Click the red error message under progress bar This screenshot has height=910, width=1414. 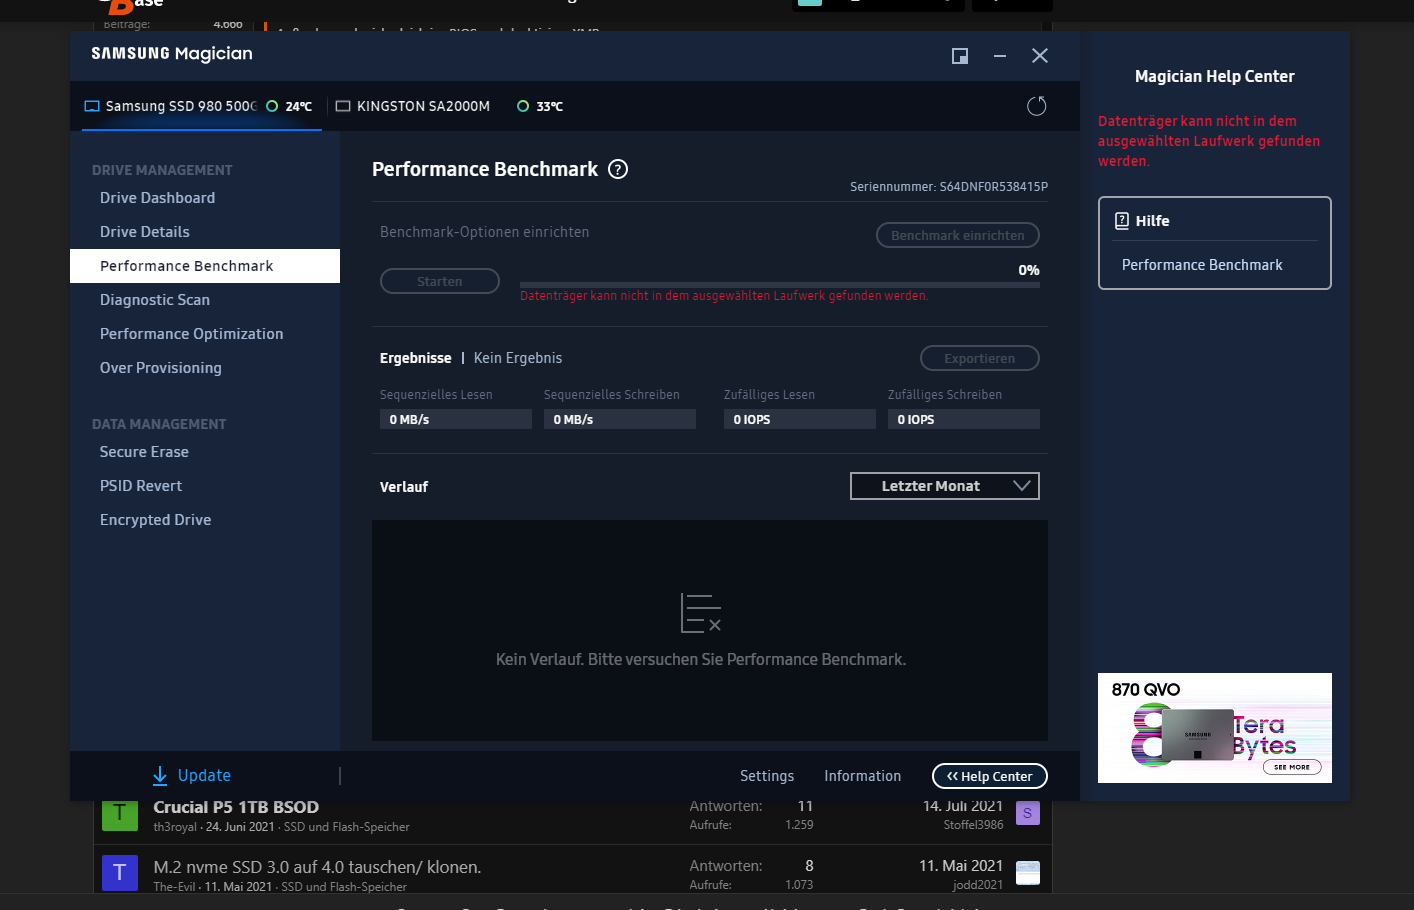(724, 296)
